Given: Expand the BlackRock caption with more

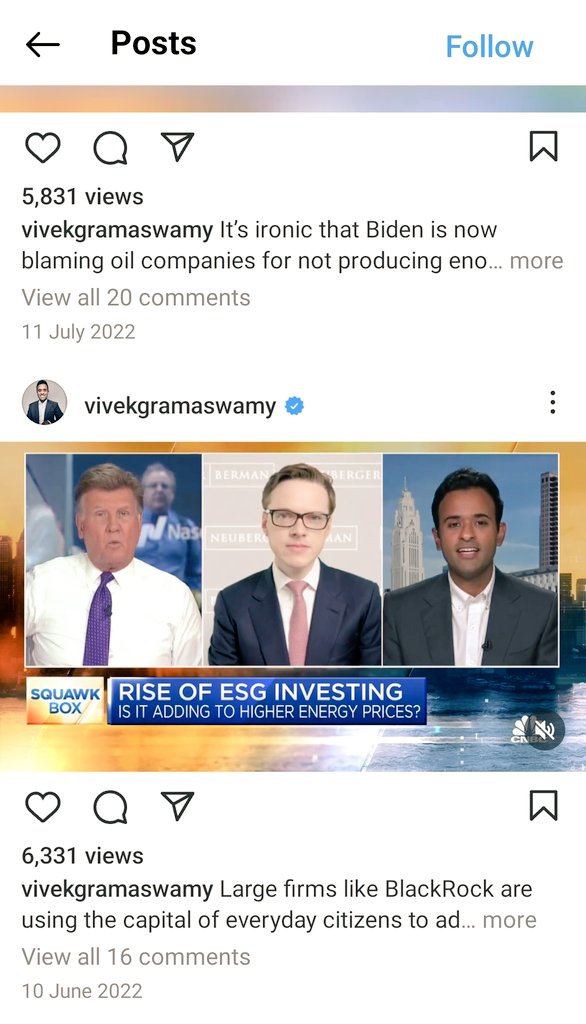Looking at the screenshot, I should [x=510, y=920].
